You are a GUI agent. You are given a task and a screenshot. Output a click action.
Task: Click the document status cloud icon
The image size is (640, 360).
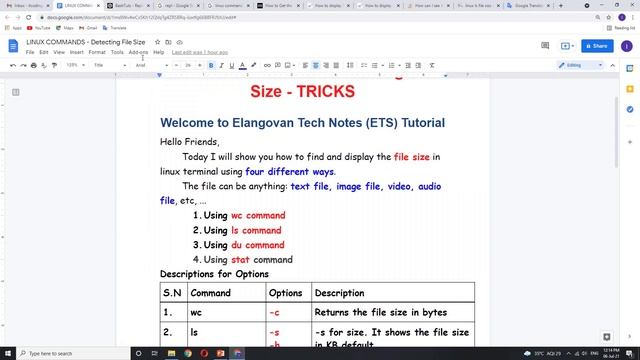pos(180,42)
